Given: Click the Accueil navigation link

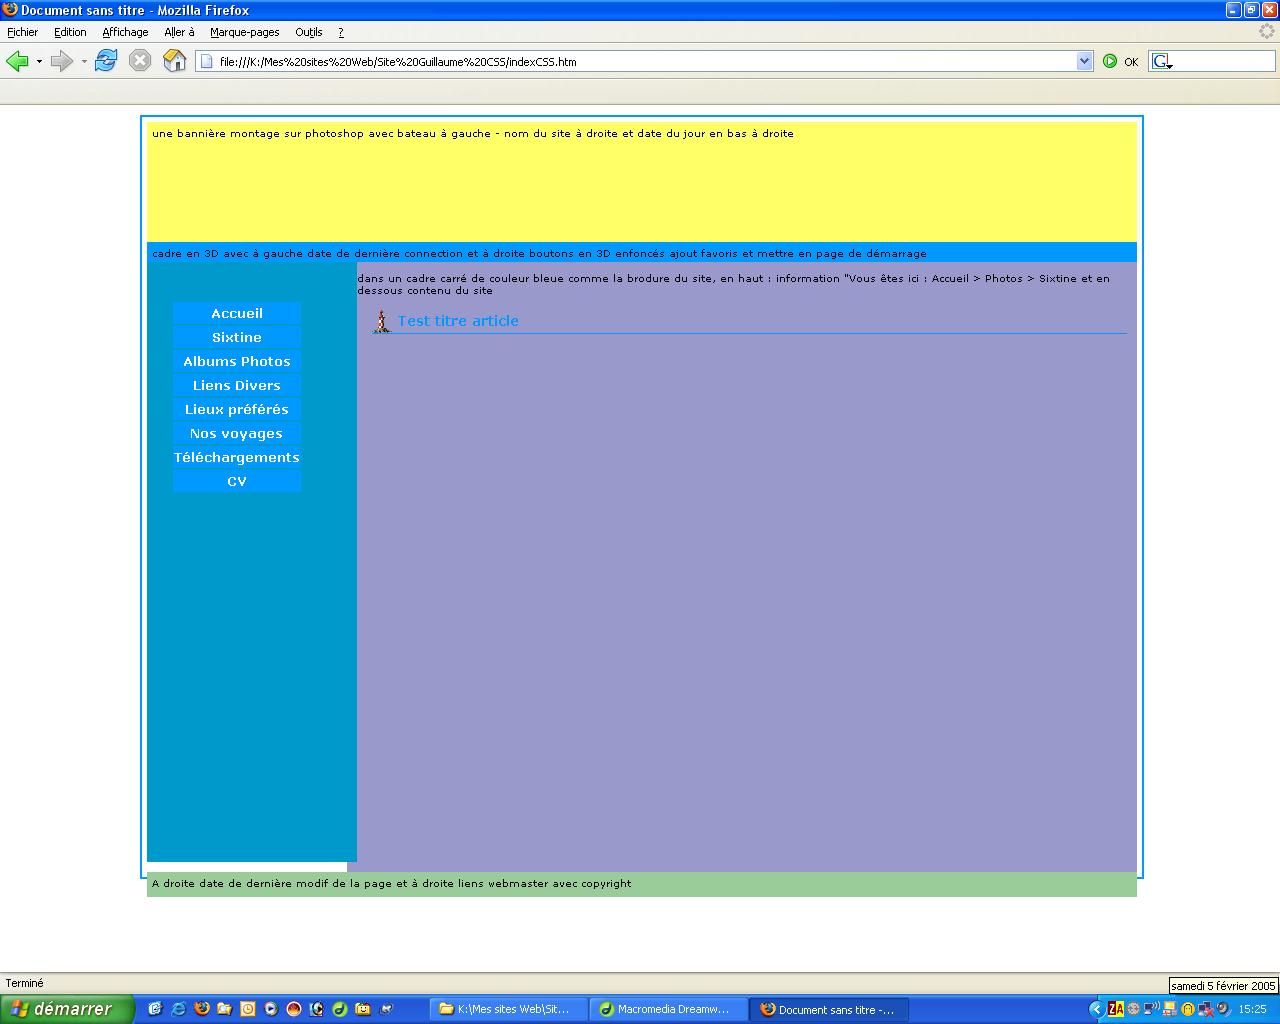Looking at the screenshot, I should [237, 313].
